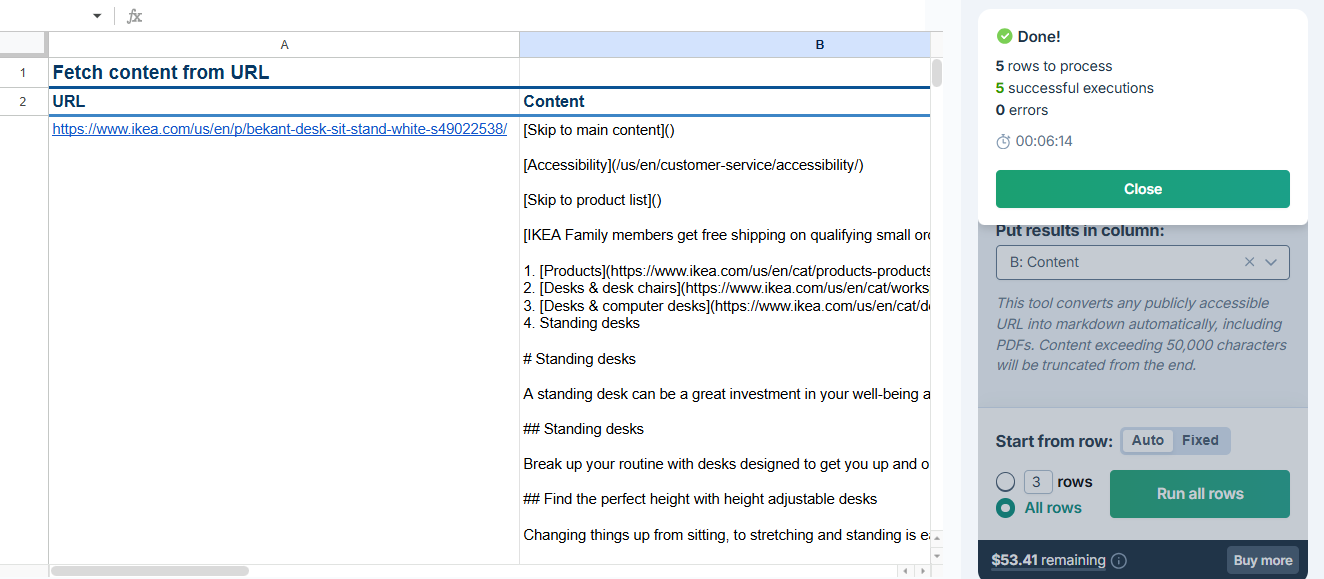Open the IKEA Bekant desk URL link
The height and width of the screenshot is (579, 1324).
(279, 129)
